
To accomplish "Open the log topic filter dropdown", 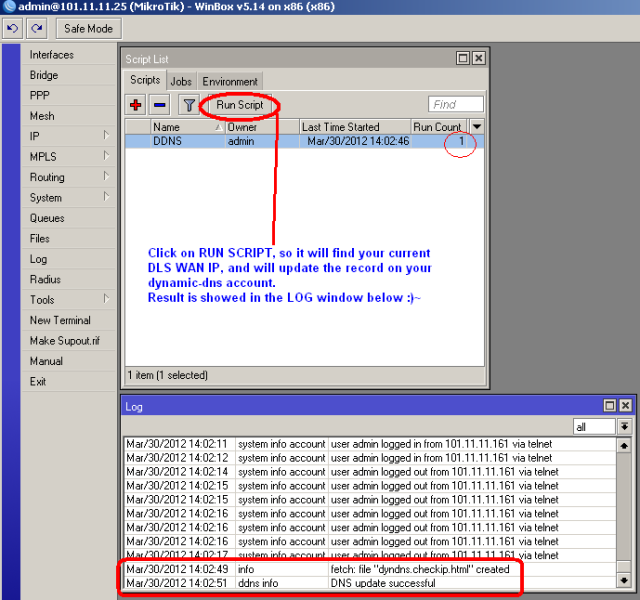I will point(624,426).
